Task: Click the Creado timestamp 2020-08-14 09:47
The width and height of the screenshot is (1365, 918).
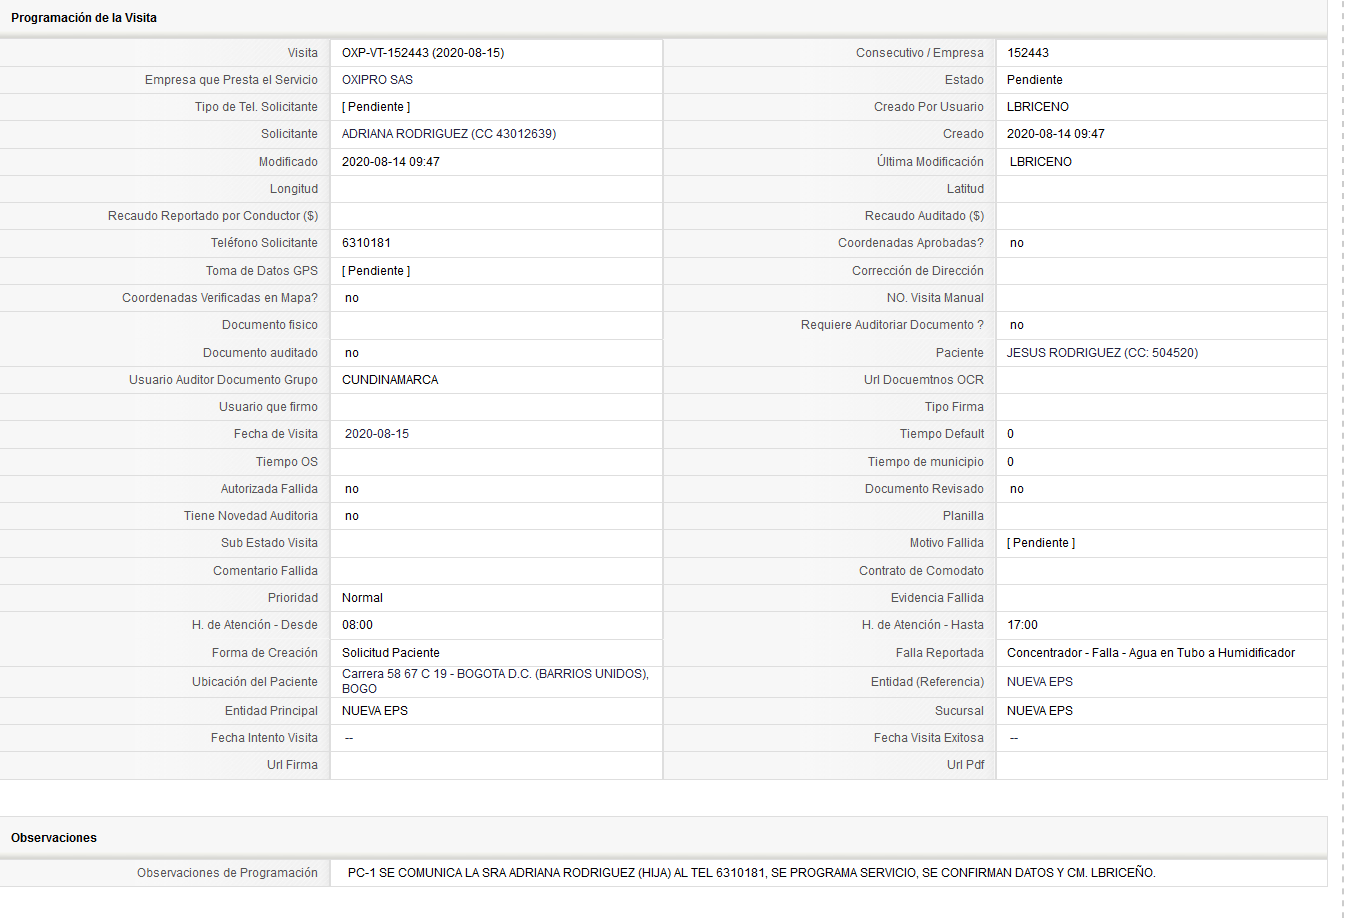Action: click(1056, 134)
